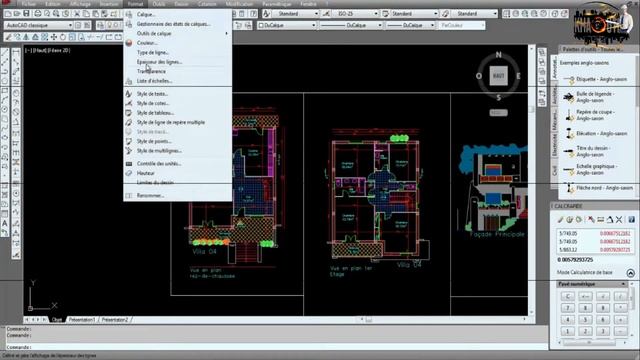Switch to the Présentation1 layout tab
The height and width of the screenshot is (360, 640).
tap(82, 320)
